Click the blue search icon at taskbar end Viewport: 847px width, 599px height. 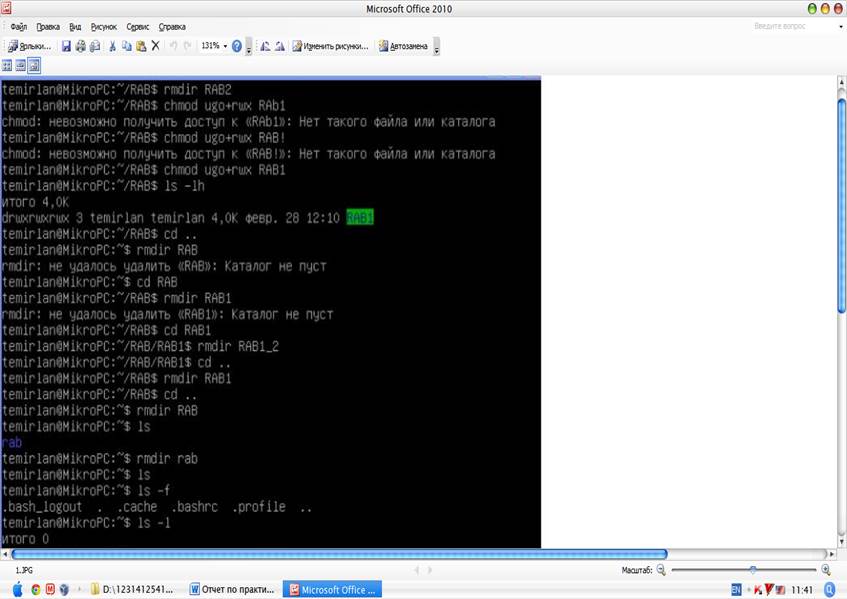pyautogui.click(x=830, y=589)
